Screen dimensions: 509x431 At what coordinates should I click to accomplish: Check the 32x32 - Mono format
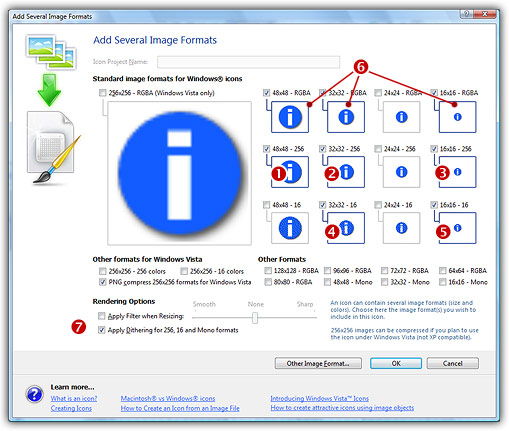click(385, 282)
